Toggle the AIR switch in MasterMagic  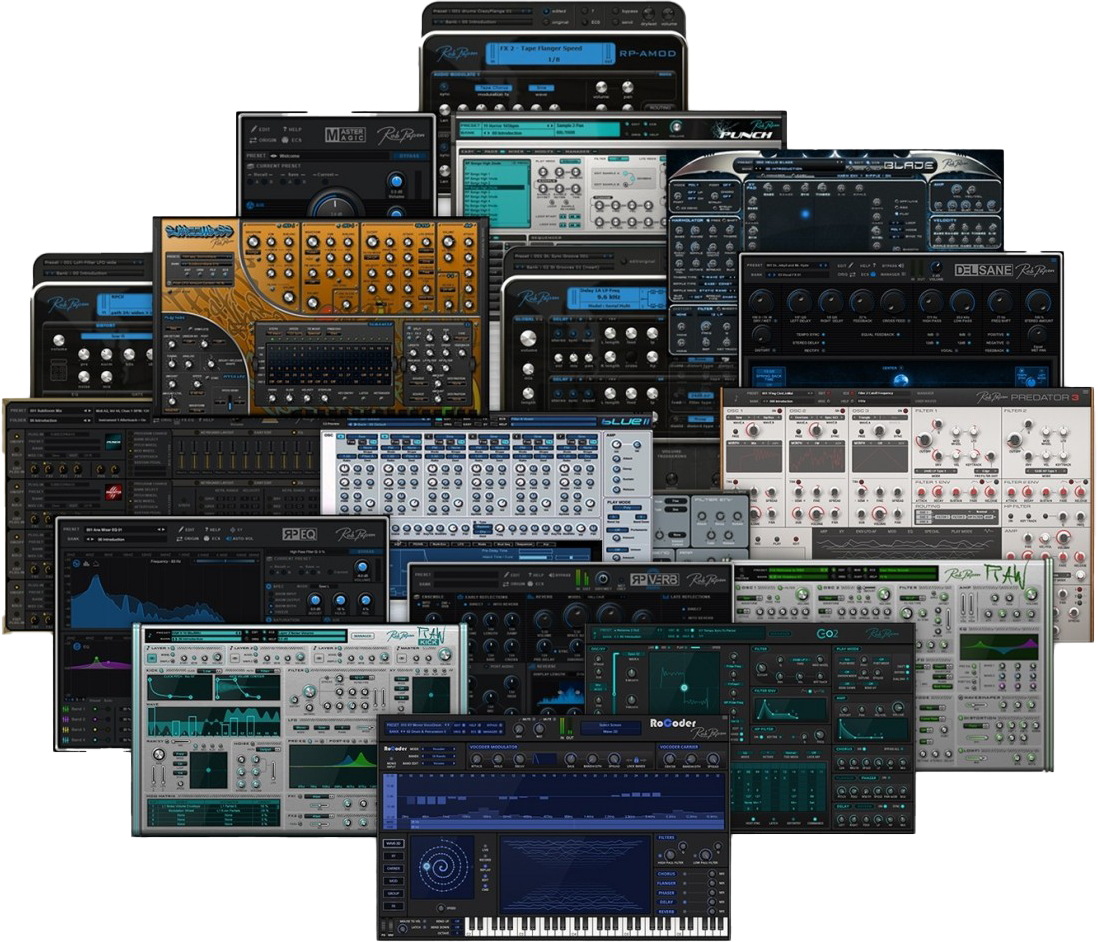(x=251, y=206)
